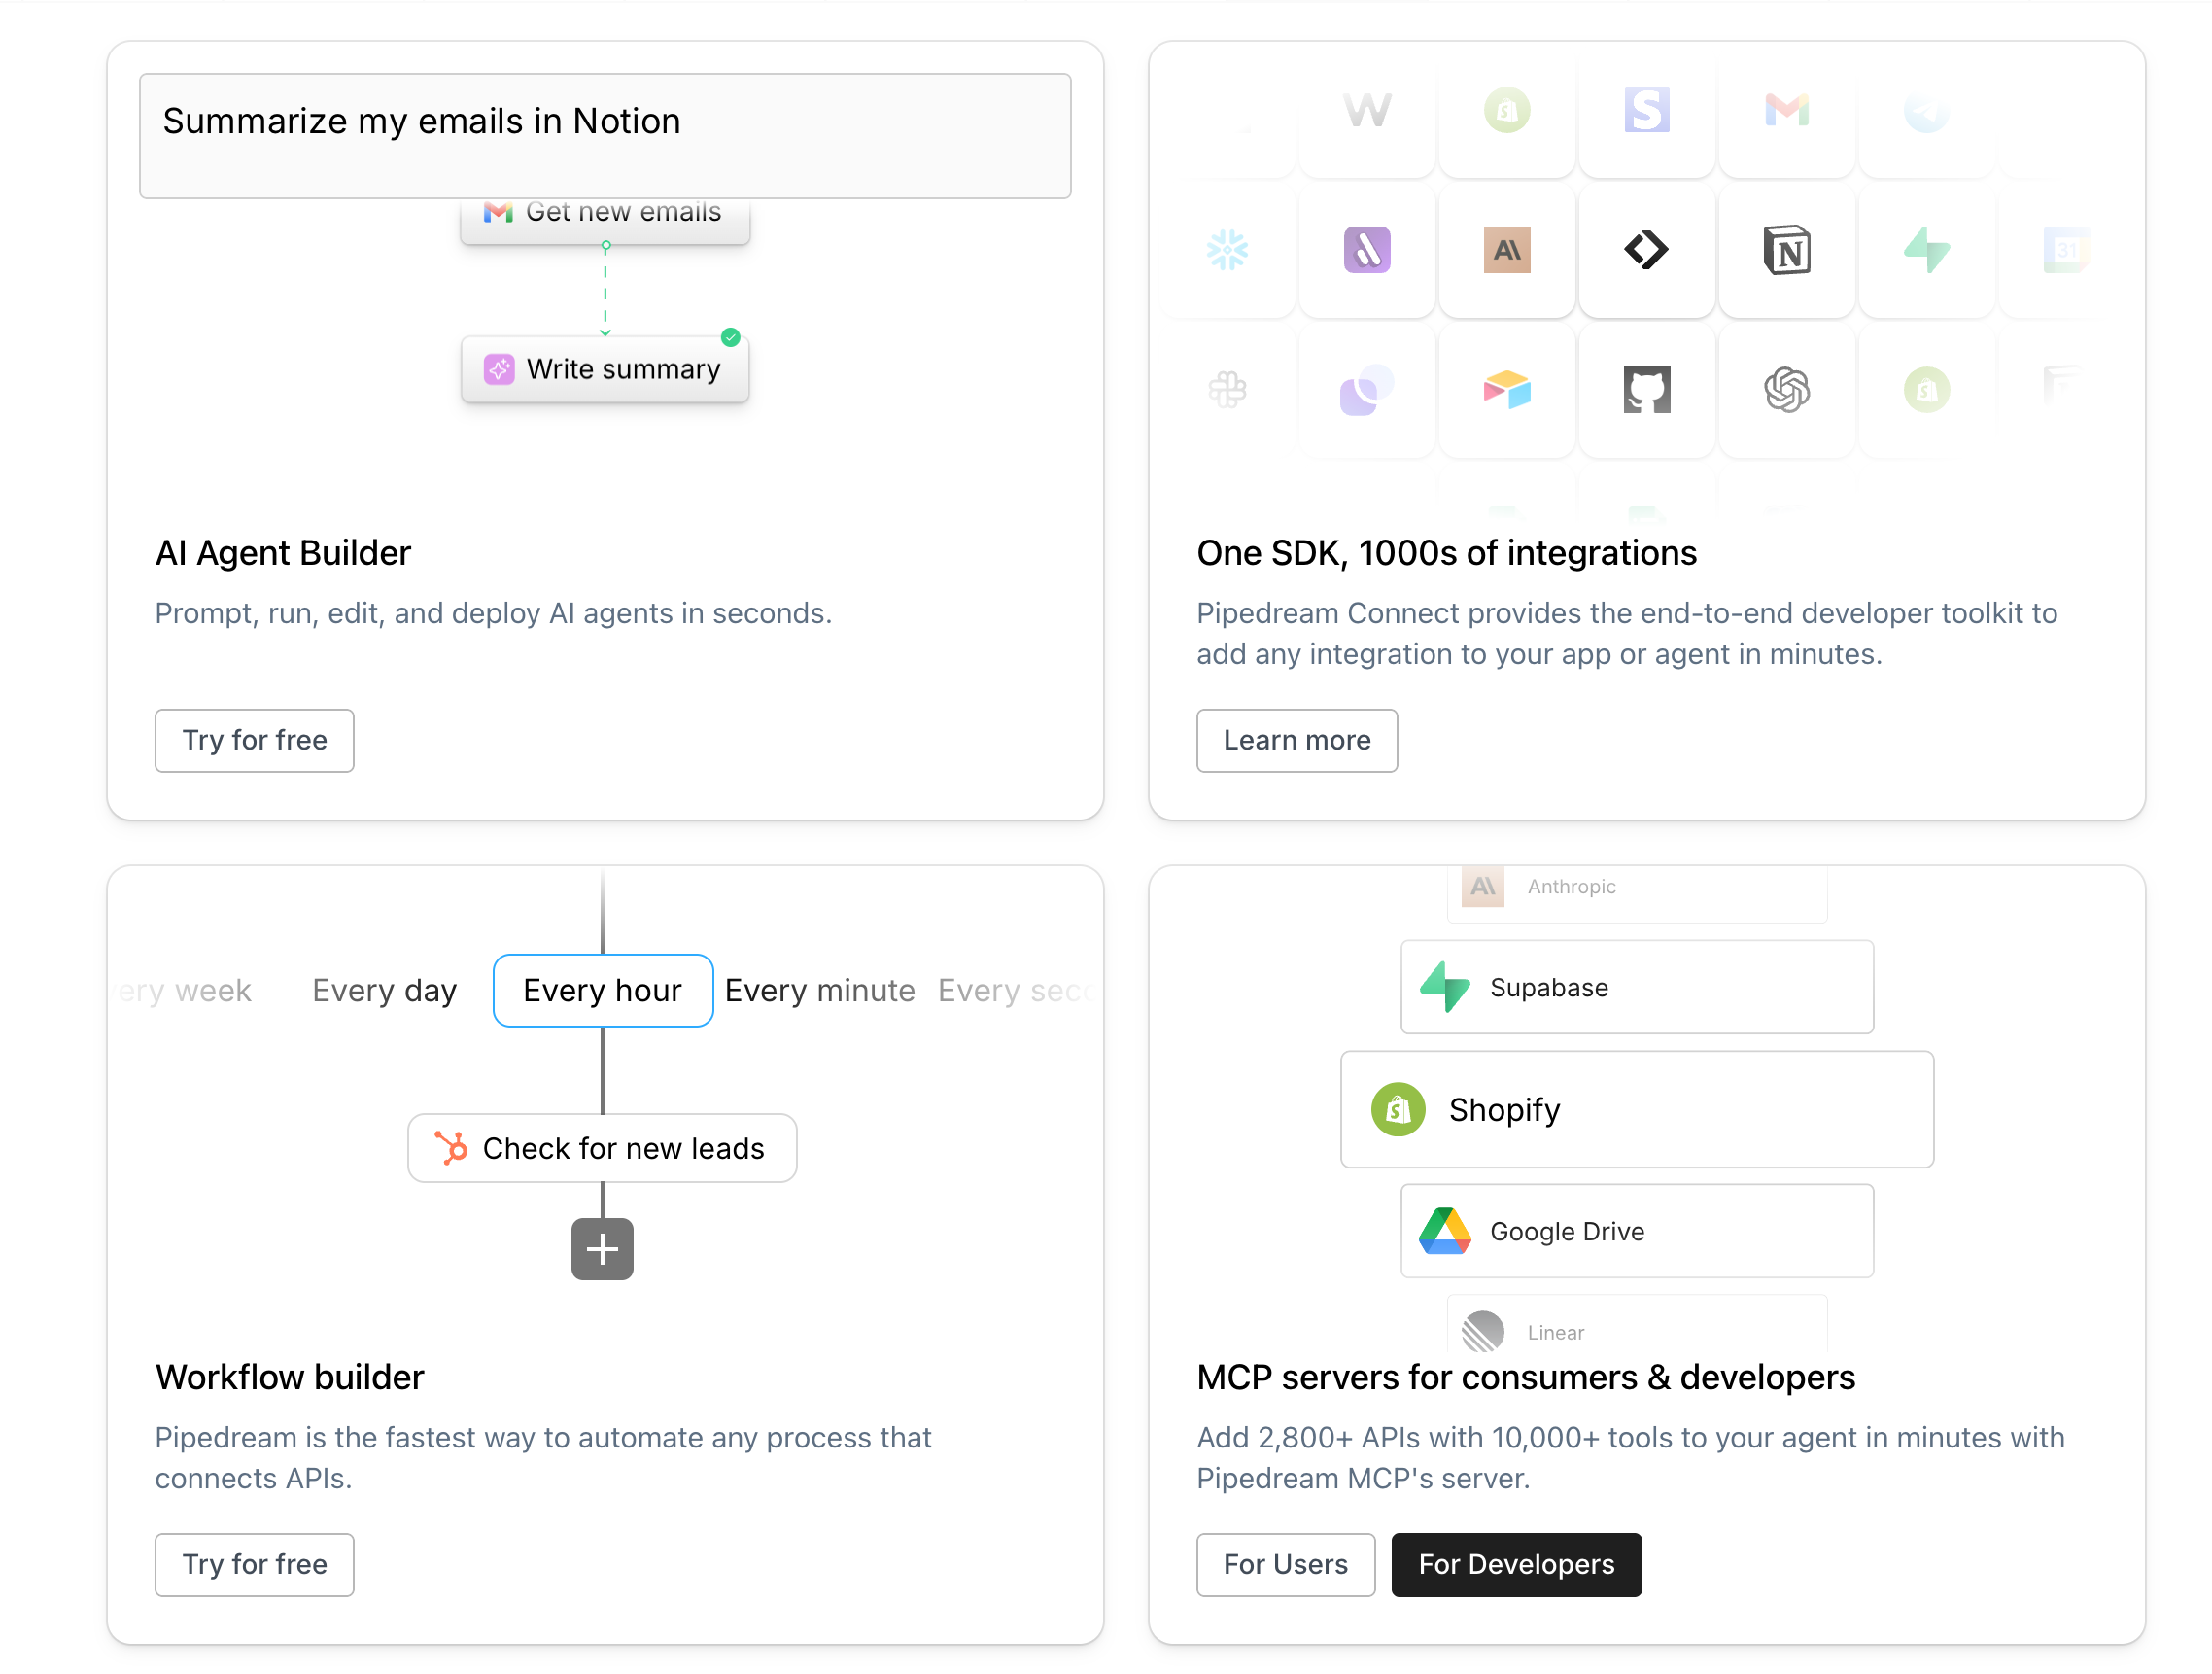This screenshot has width=2212, height=1674.
Task: Click the Airtable icon tile
Action: [1506, 390]
